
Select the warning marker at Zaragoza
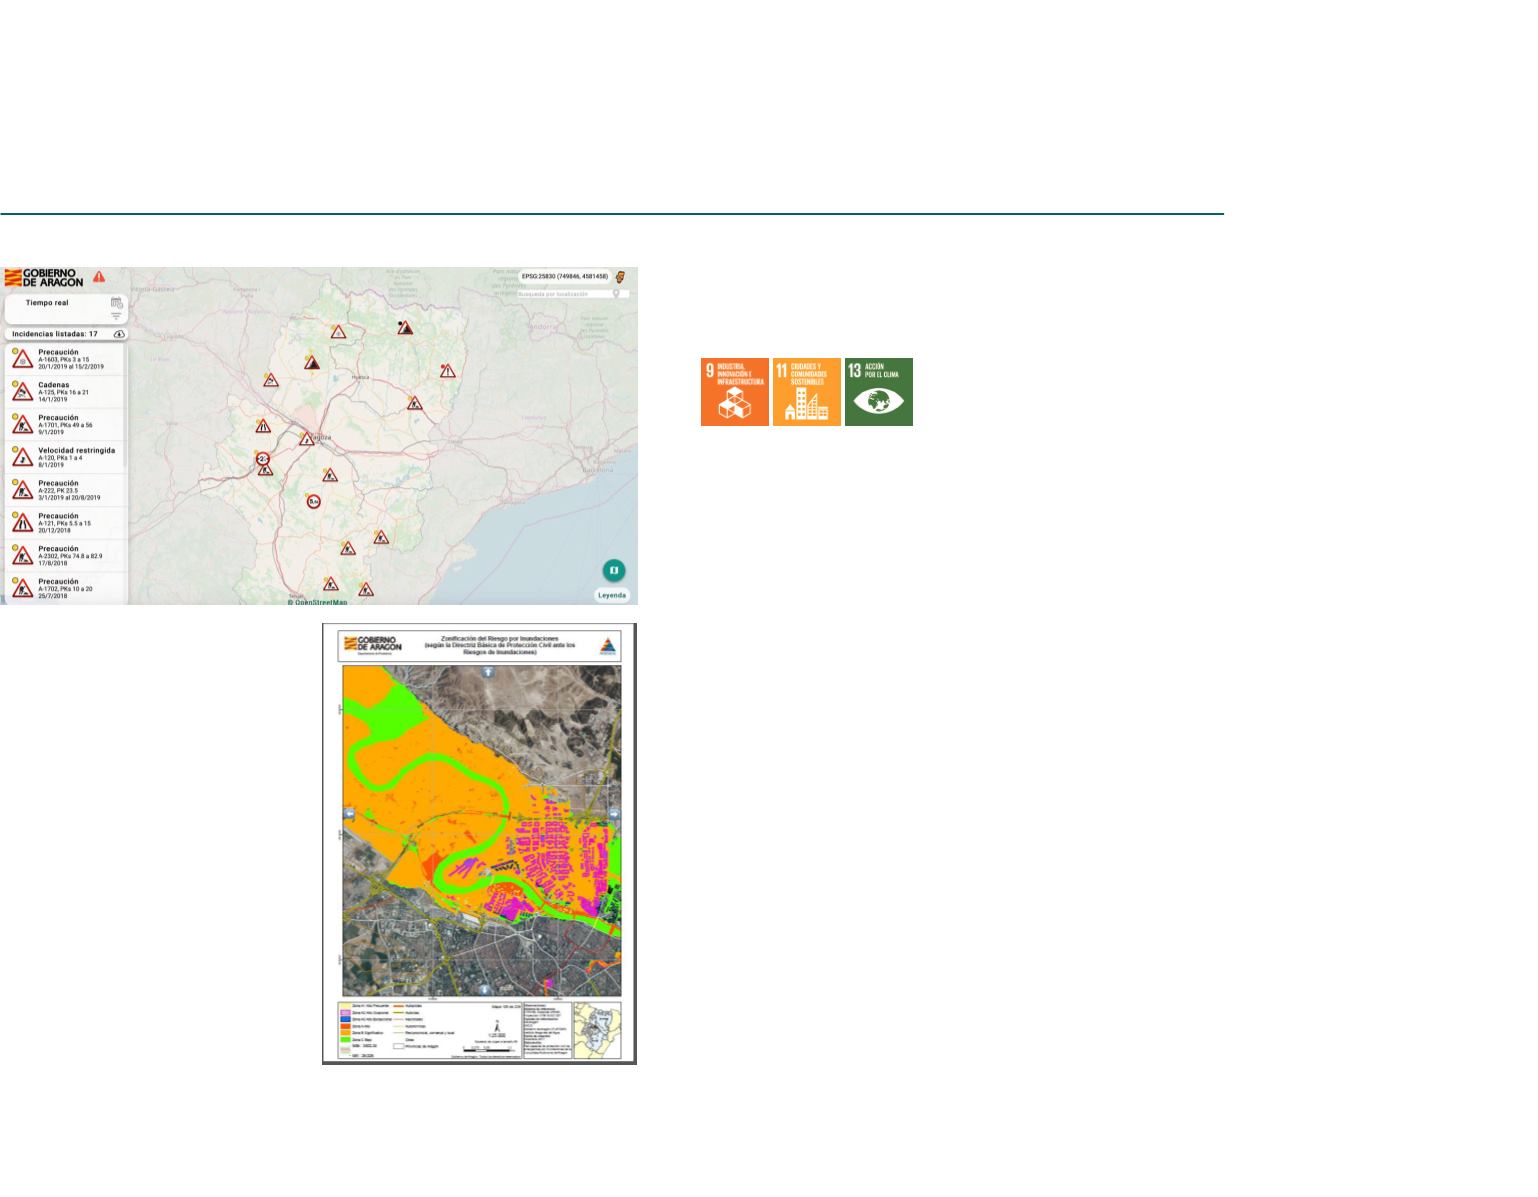[308, 438]
